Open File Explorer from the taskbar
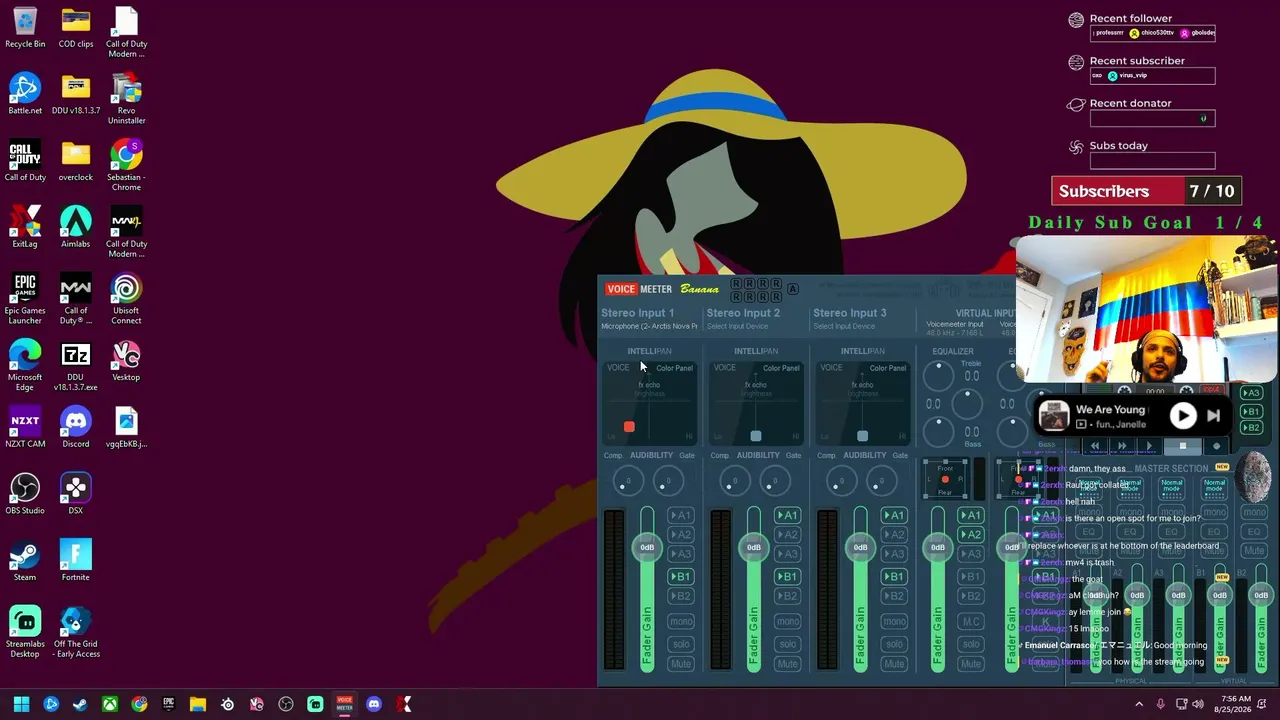 pos(198,704)
